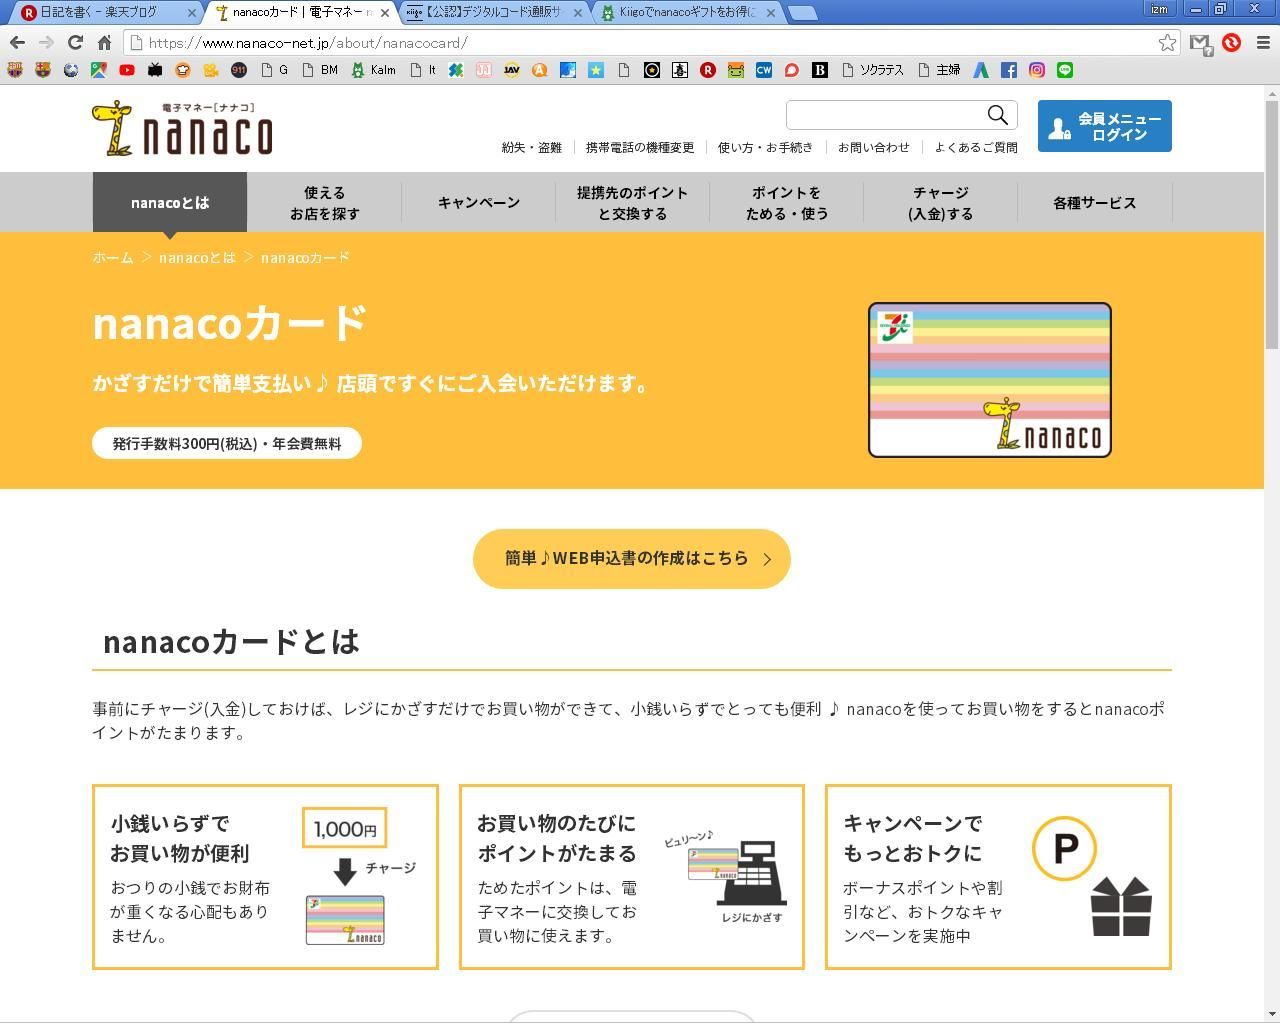Click the Gmail icon beside the address bar
Image resolution: width=1280 pixels, height=1024 pixels.
[1201, 43]
